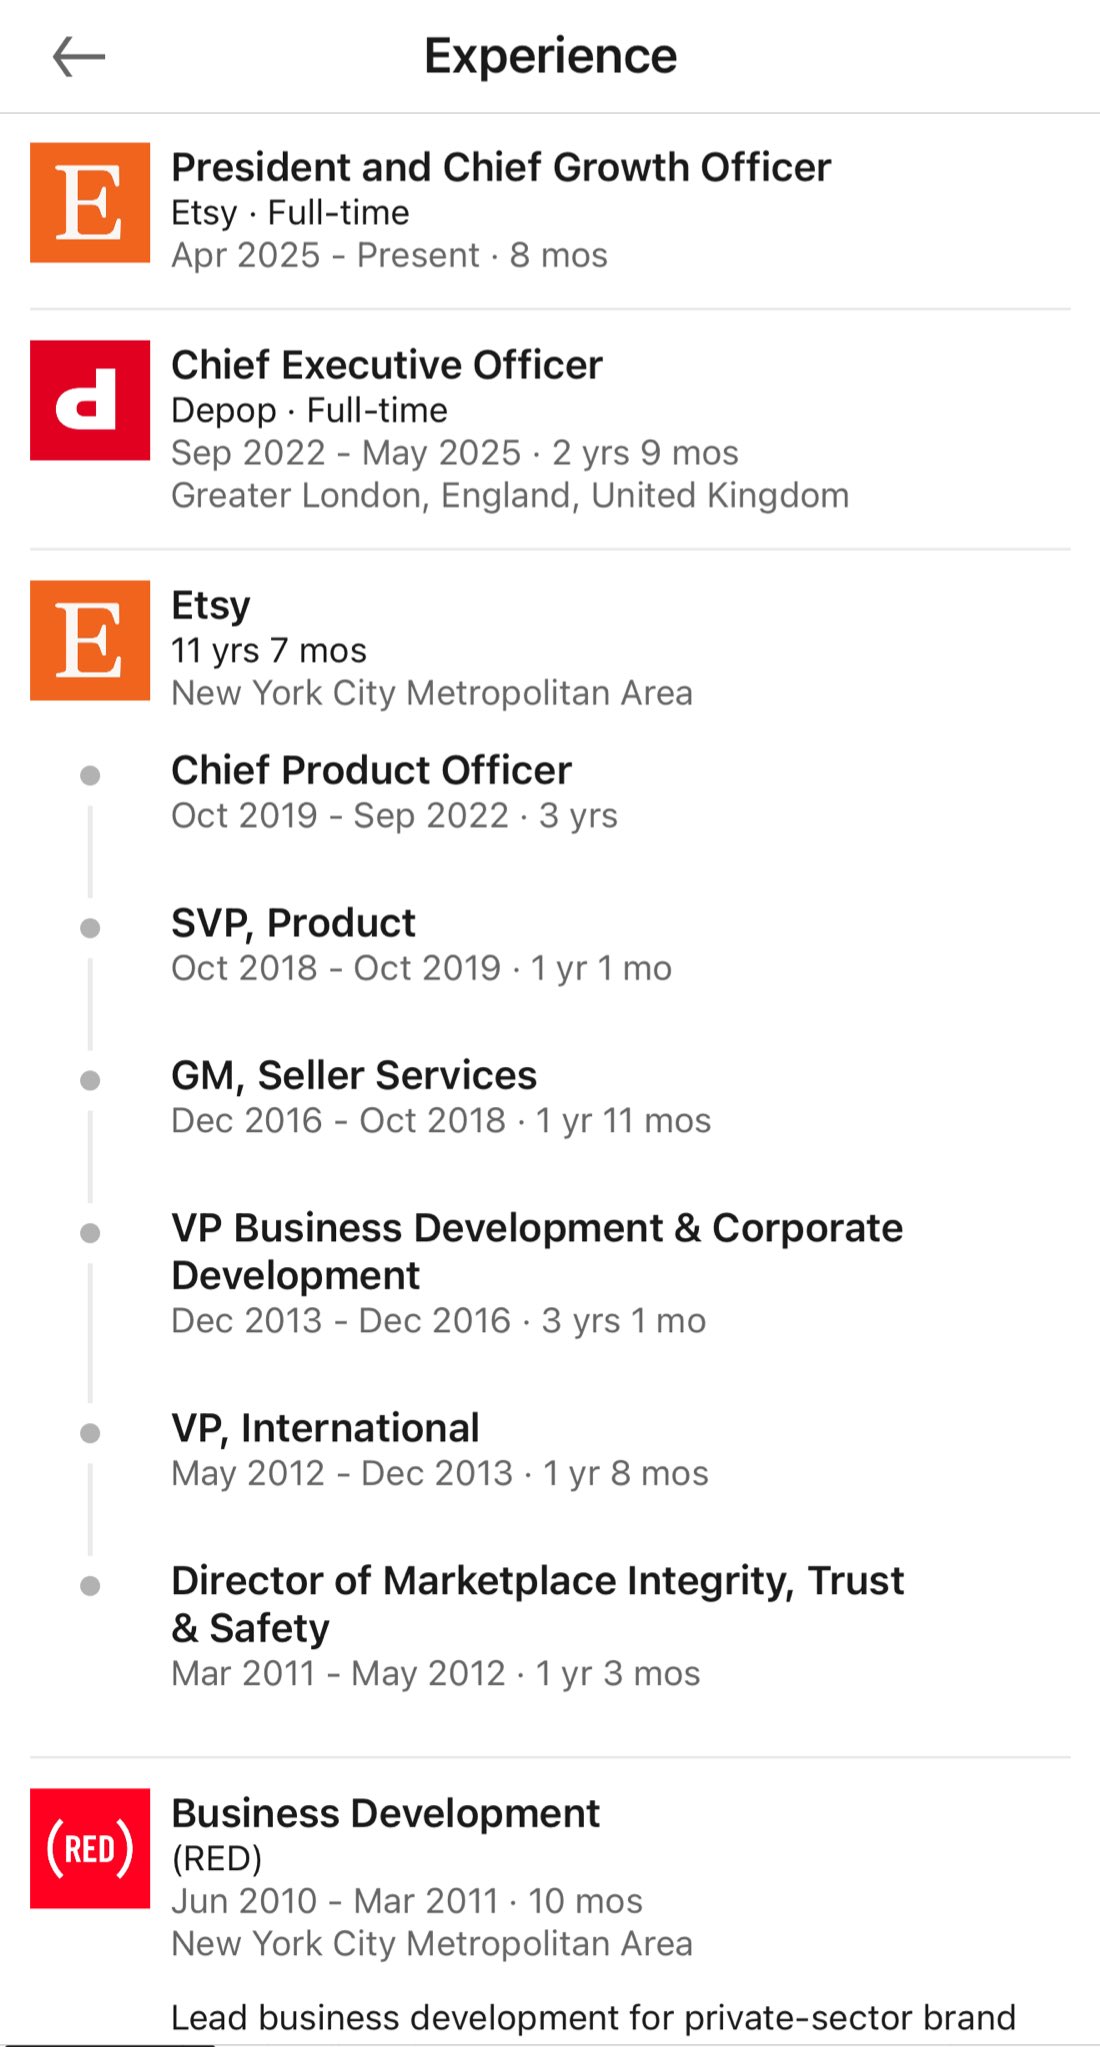
Task: Tap Greater London, England, United Kingdom location
Action: click(510, 496)
